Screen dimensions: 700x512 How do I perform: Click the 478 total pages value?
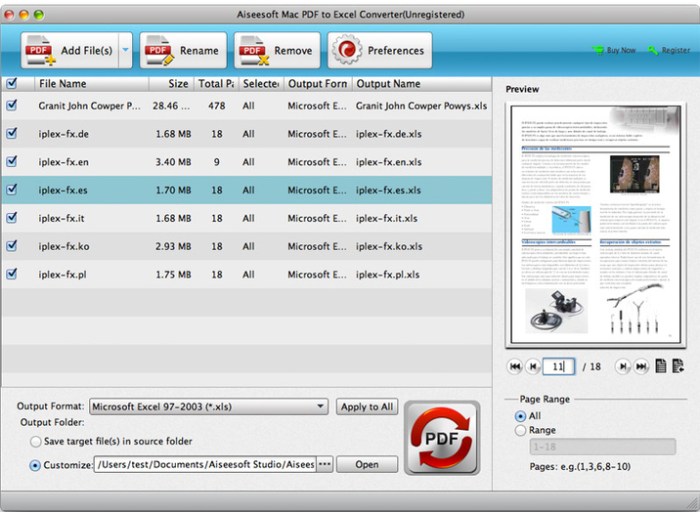tap(217, 106)
